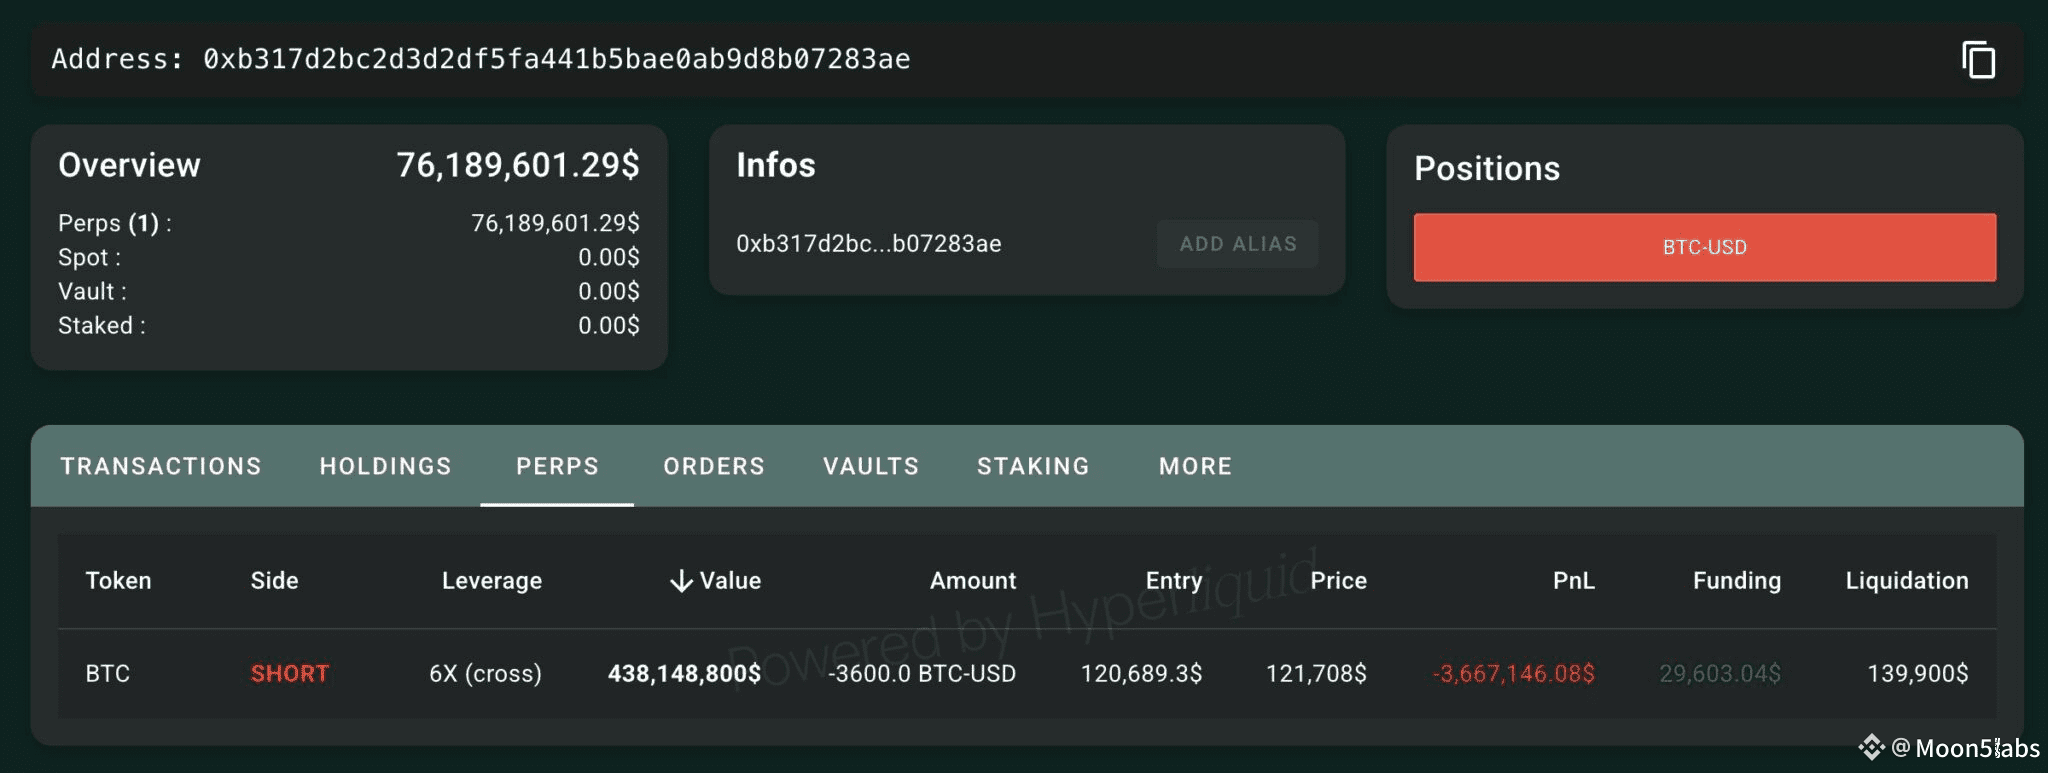Show the Staking tab
This screenshot has width=2048, height=773.
(x=1033, y=467)
